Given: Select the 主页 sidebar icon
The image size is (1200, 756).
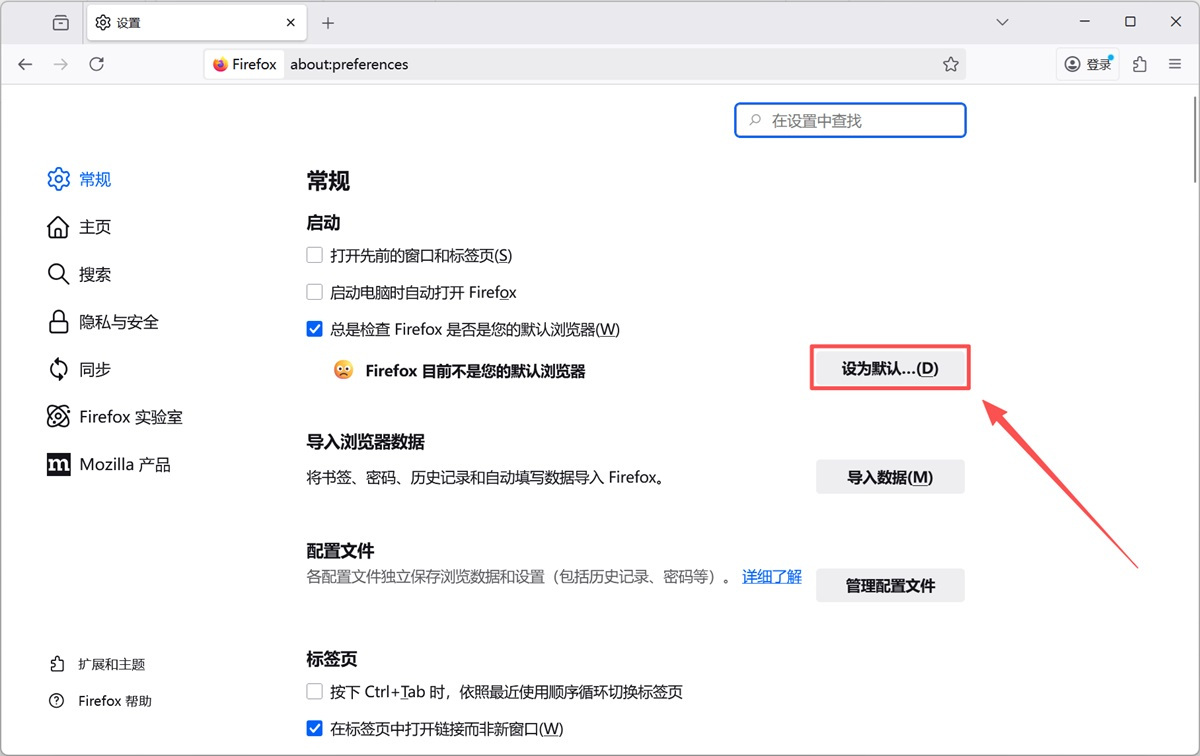Looking at the screenshot, I should (57, 227).
